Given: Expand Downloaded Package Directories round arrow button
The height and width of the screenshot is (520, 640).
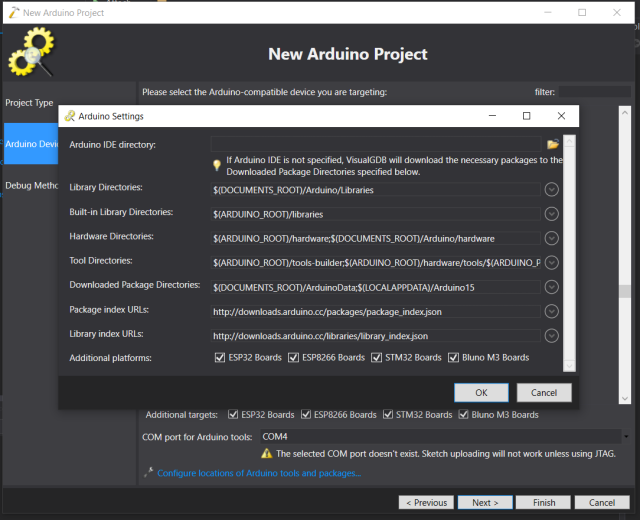Looking at the screenshot, I should click(551, 287).
